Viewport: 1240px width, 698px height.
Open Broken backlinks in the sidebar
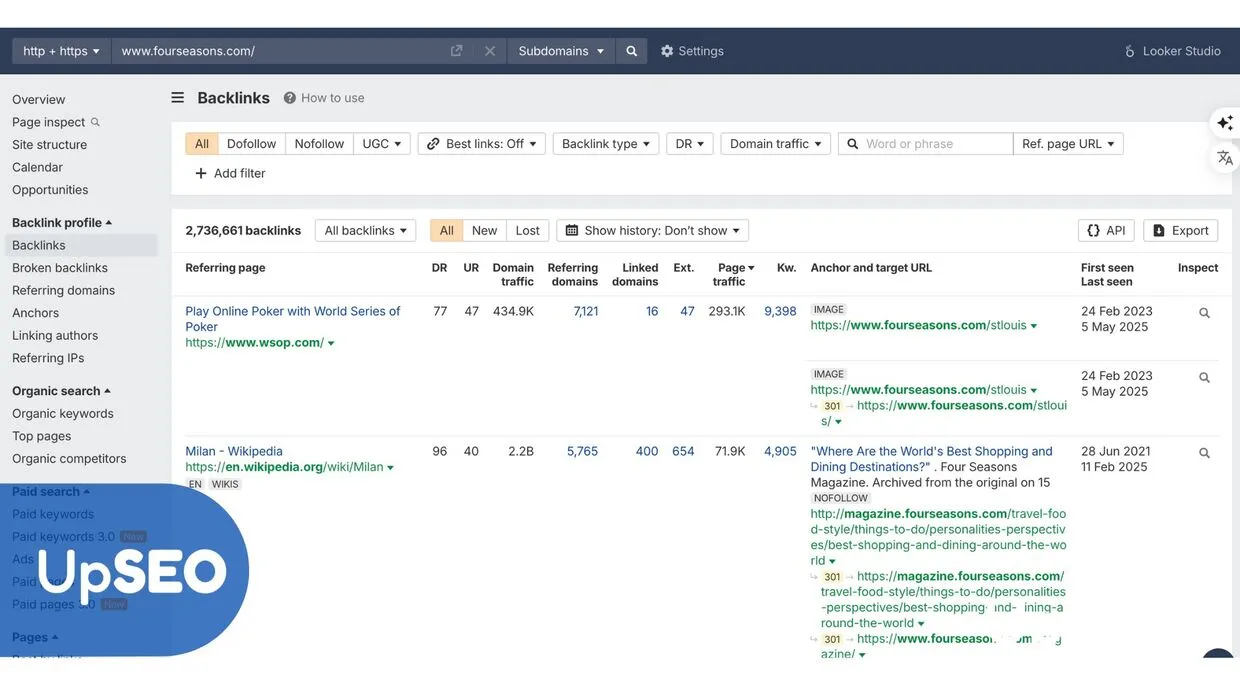tap(60, 268)
